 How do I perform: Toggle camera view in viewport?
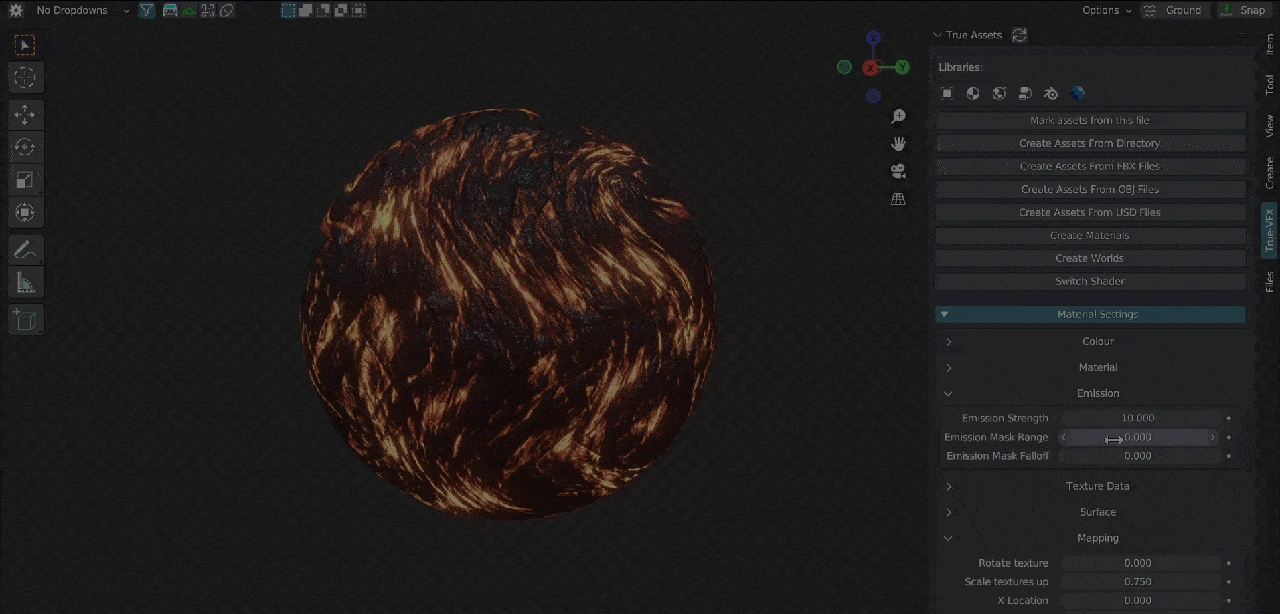coord(898,171)
